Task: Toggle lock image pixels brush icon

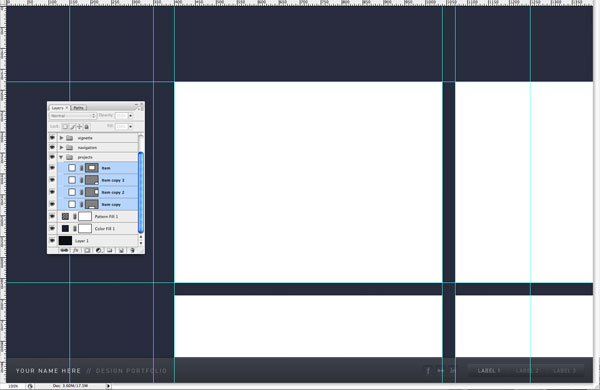Action: coord(72,126)
